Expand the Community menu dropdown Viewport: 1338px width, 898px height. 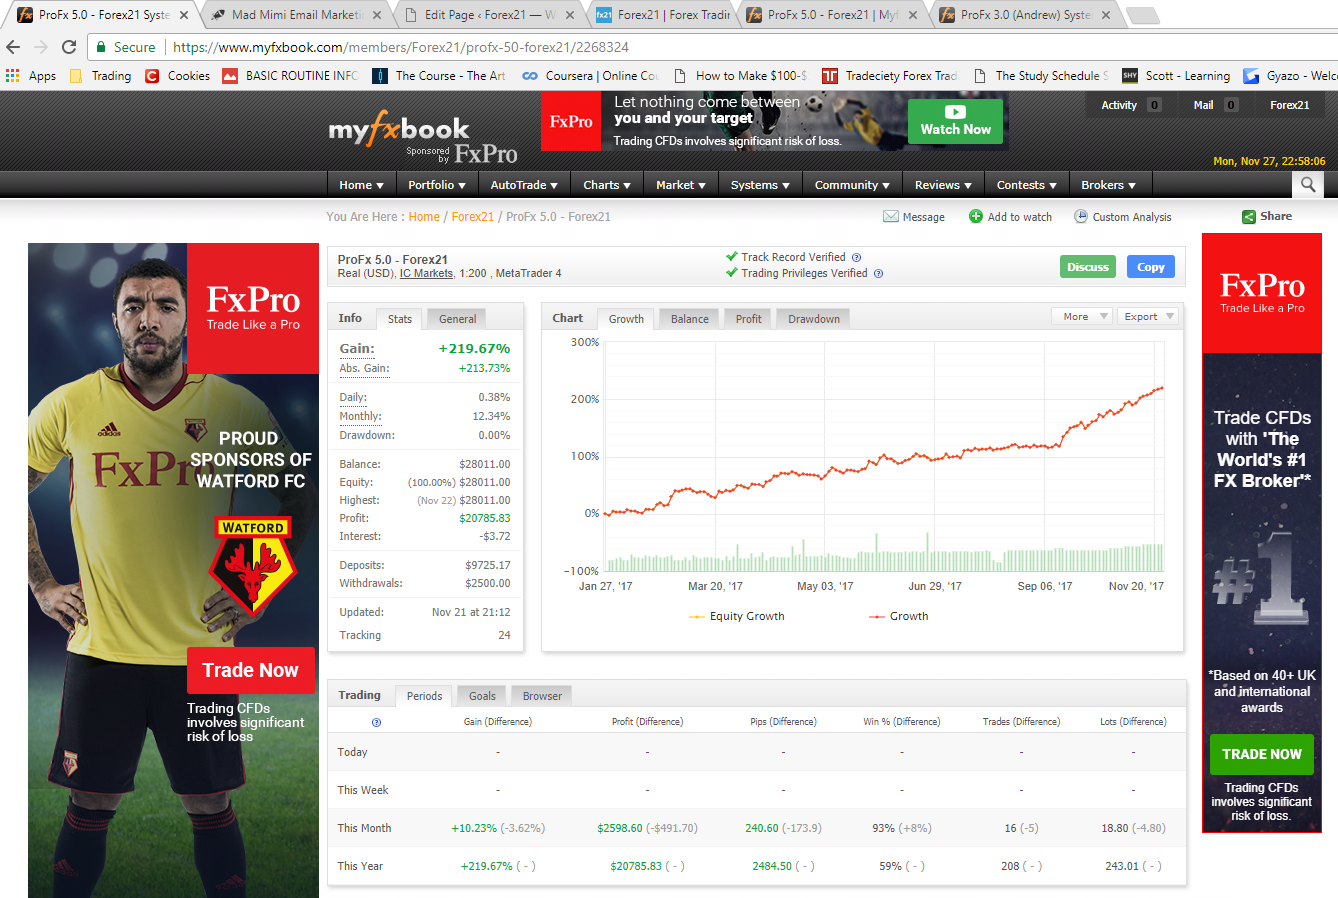point(852,185)
